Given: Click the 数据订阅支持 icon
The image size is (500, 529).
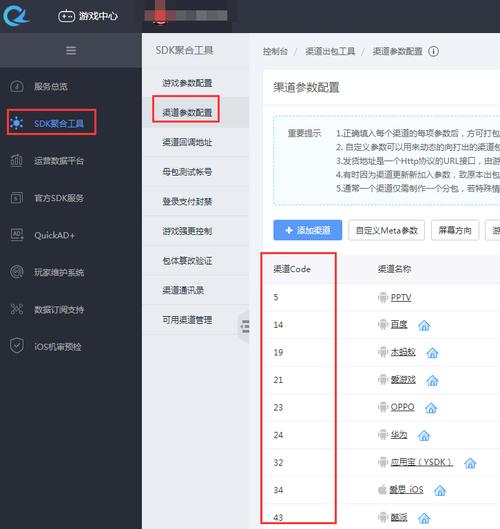Looking at the screenshot, I should click(17, 309).
